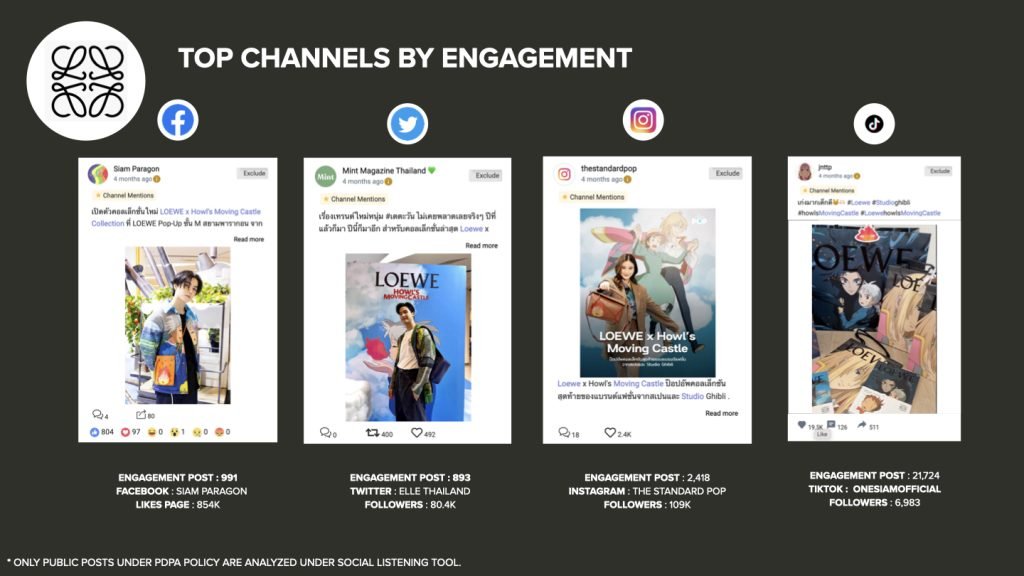The height and width of the screenshot is (576, 1024).
Task: Click jnttp TikTok profile avatar
Action: pyautogui.click(x=805, y=172)
